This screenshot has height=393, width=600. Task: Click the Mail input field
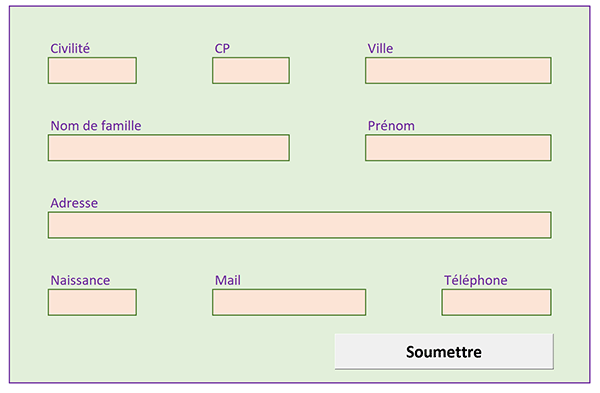289,302
